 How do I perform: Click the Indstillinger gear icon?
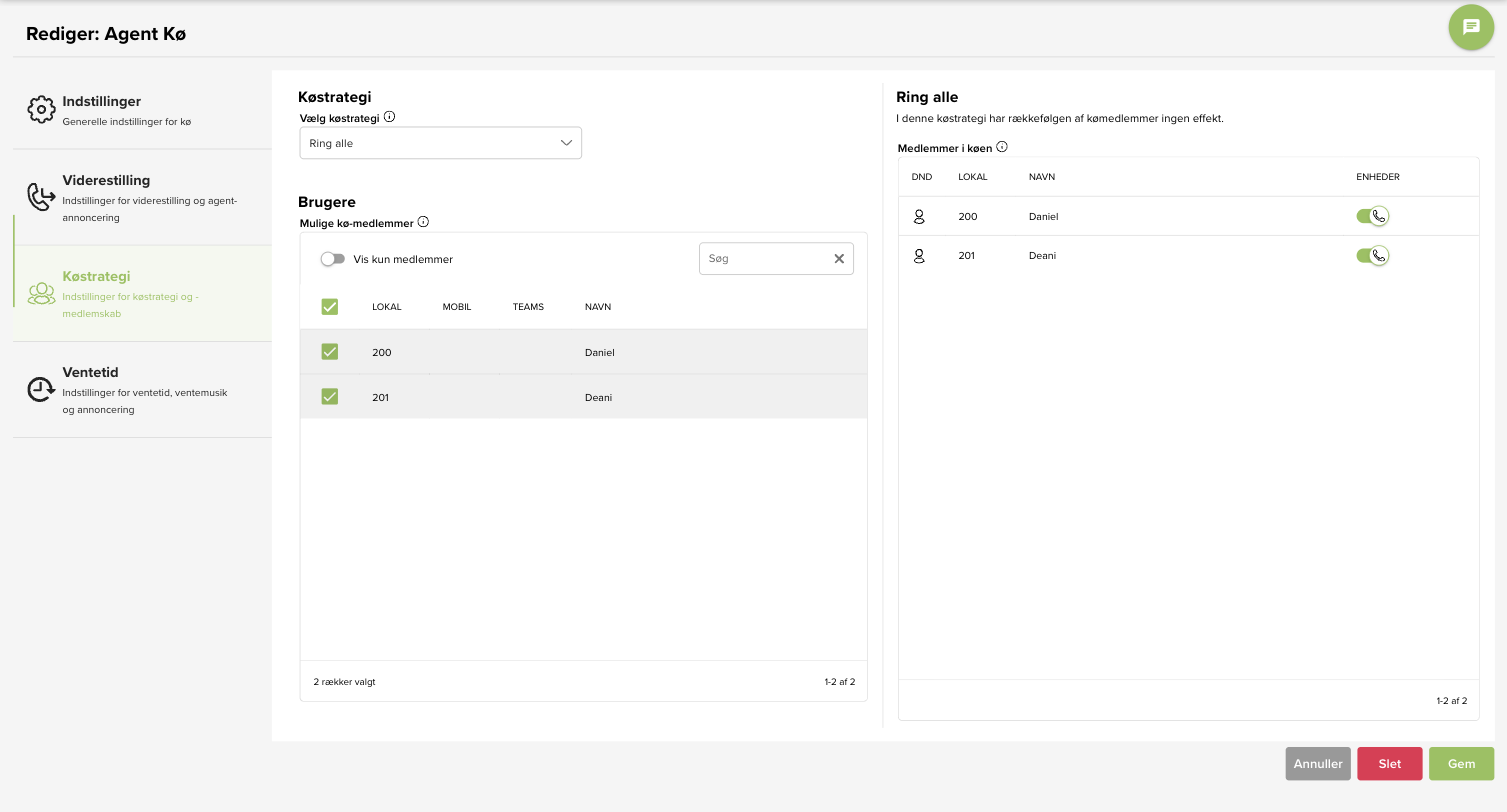[41, 109]
